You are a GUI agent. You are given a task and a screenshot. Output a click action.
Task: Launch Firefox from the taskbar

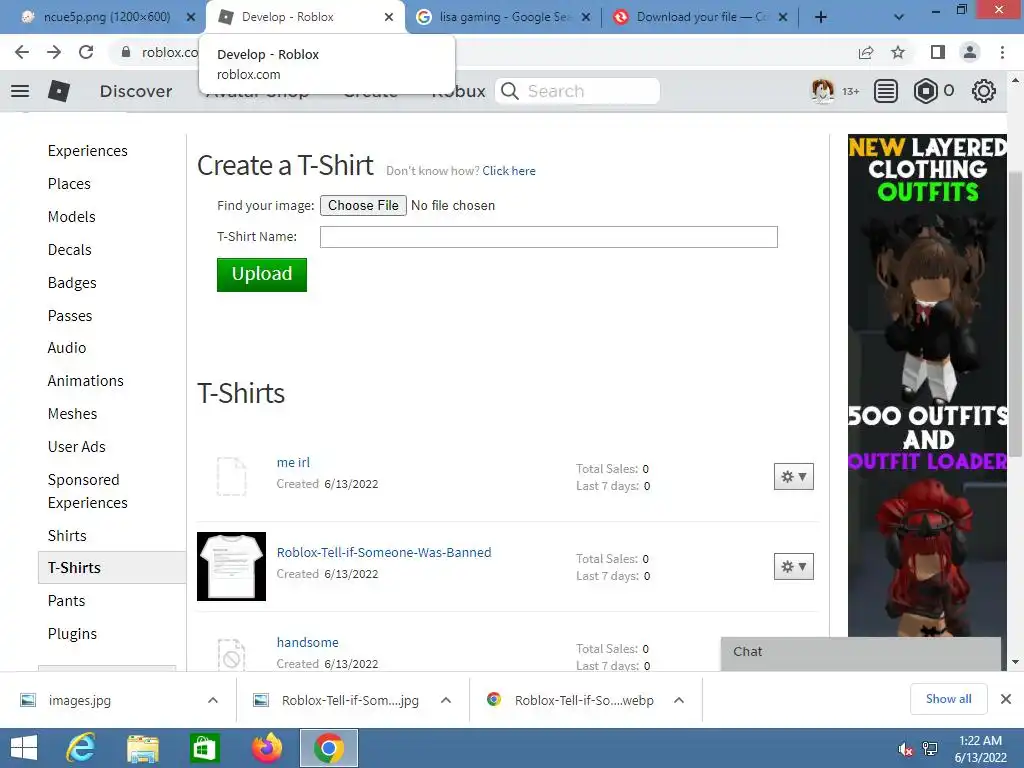tap(267, 748)
